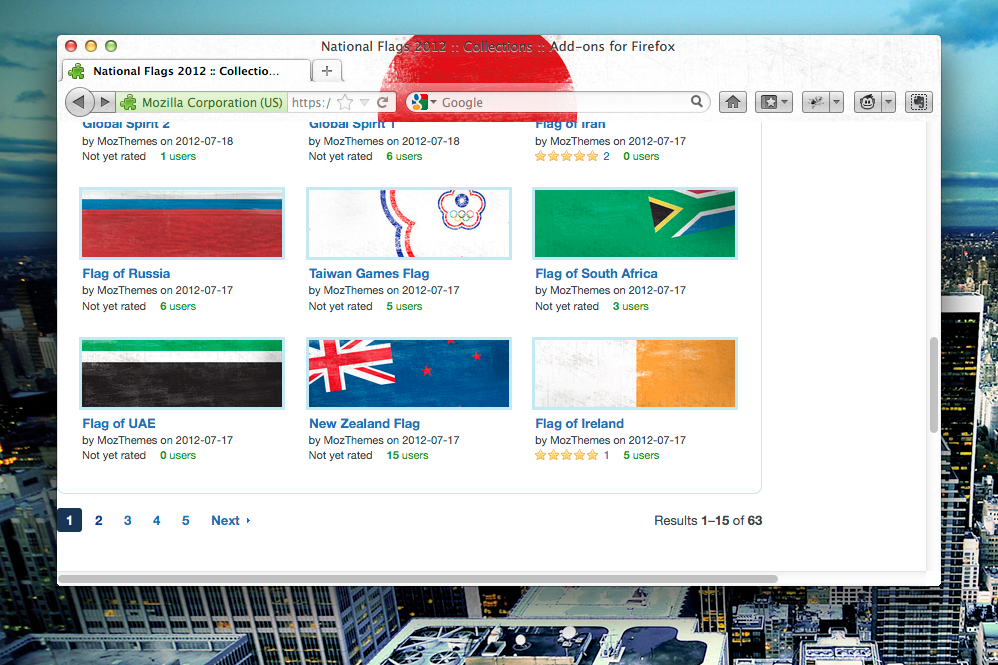Screen dimensions: 998x665
Task: Click MozThemes author under Flag of Ireland
Action: (580, 440)
